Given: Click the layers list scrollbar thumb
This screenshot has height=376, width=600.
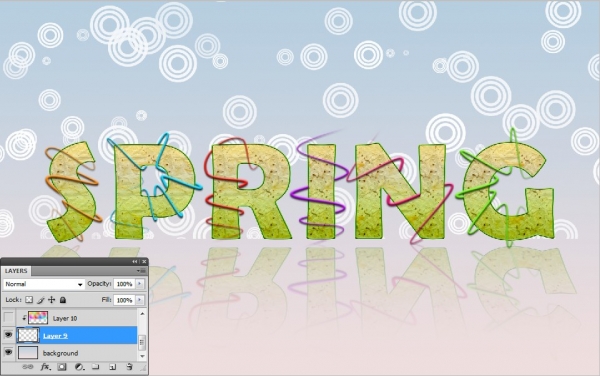Looking at the screenshot, I should 142,342.
